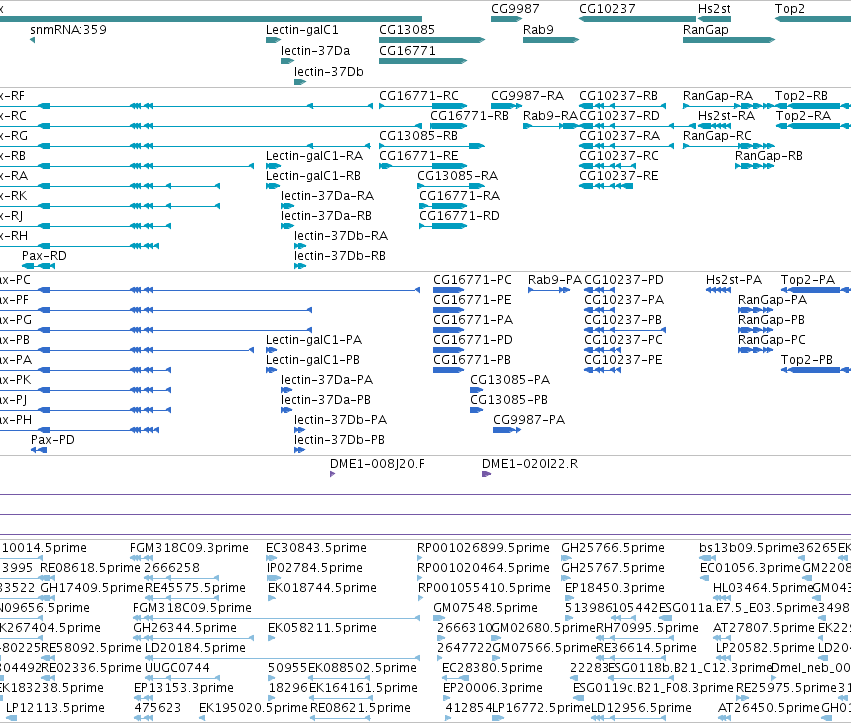Viewport: 851px width, 723px height.
Task: Open protein lectin-37Da-PB
Action: (x=287, y=410)
